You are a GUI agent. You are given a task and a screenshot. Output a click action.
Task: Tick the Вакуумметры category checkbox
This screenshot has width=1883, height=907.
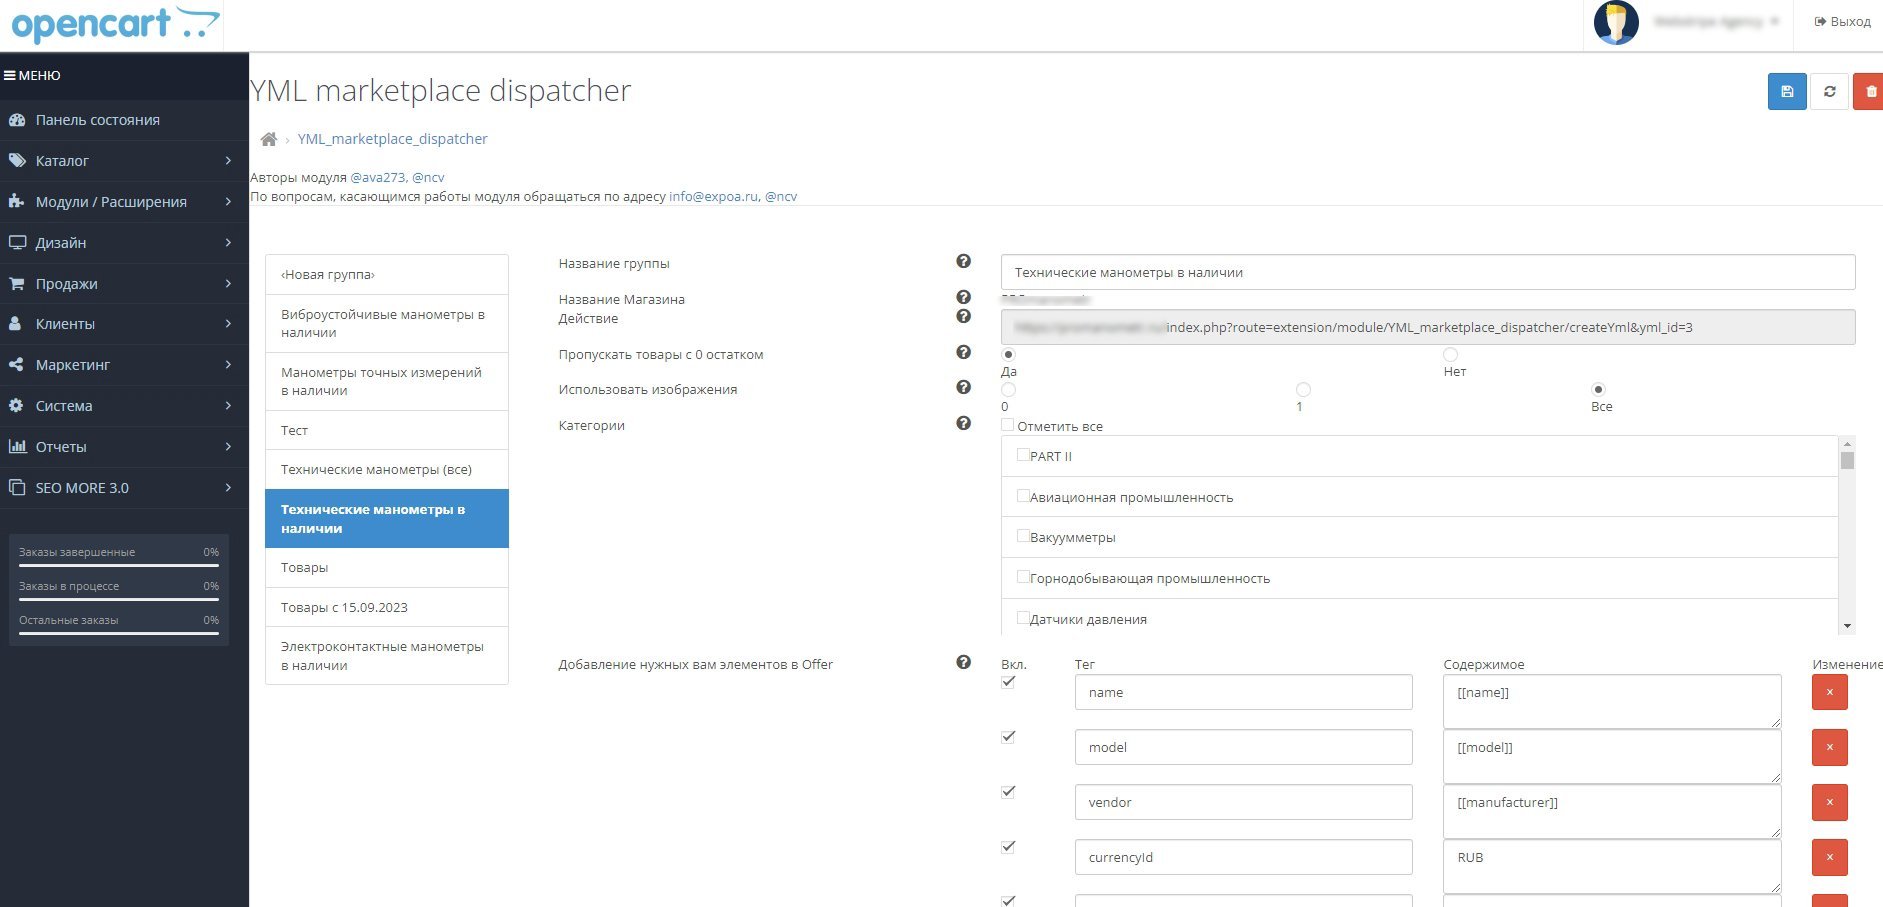1023,536
